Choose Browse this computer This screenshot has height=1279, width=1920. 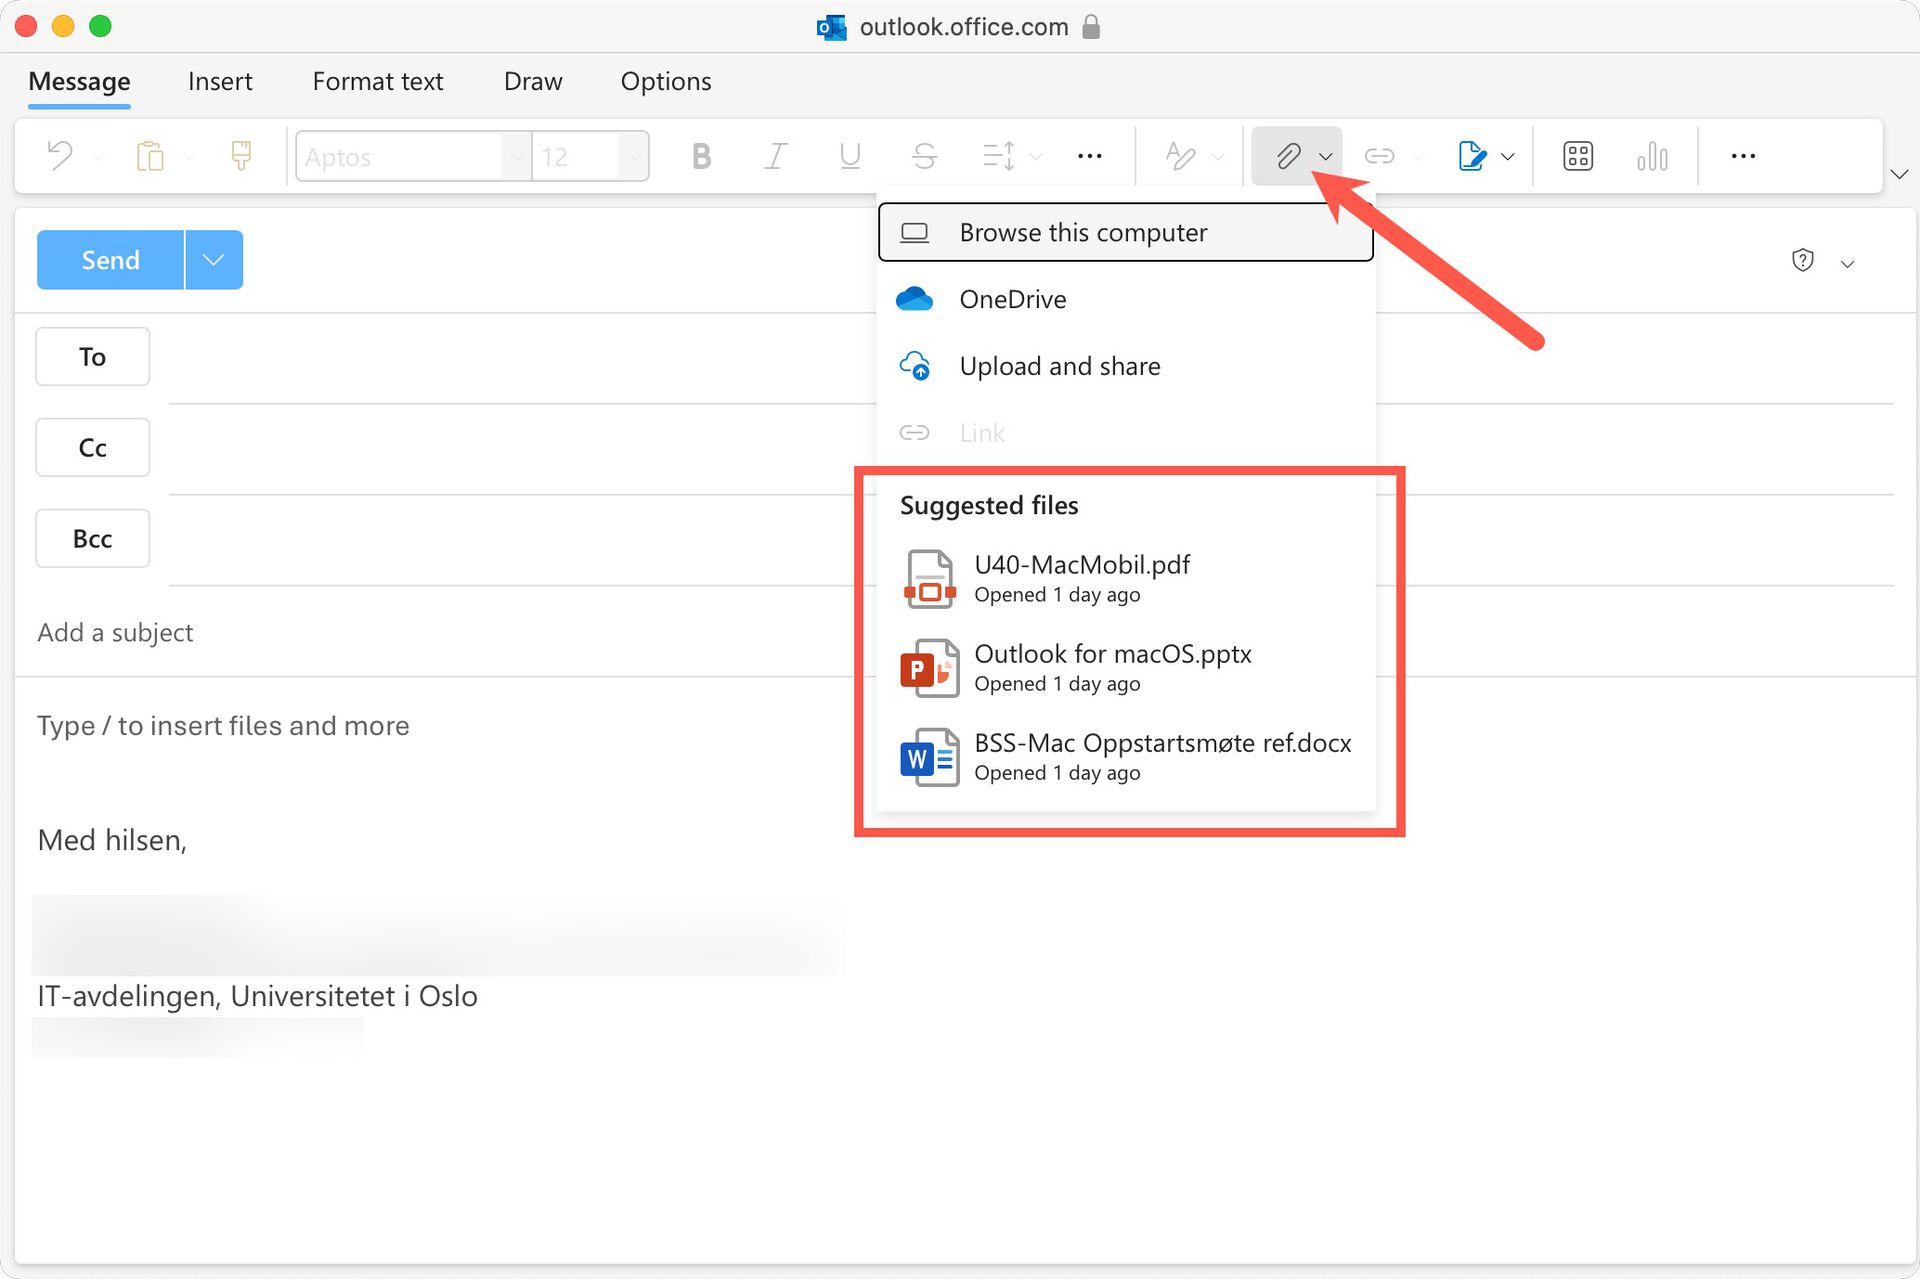(1125, 233)
